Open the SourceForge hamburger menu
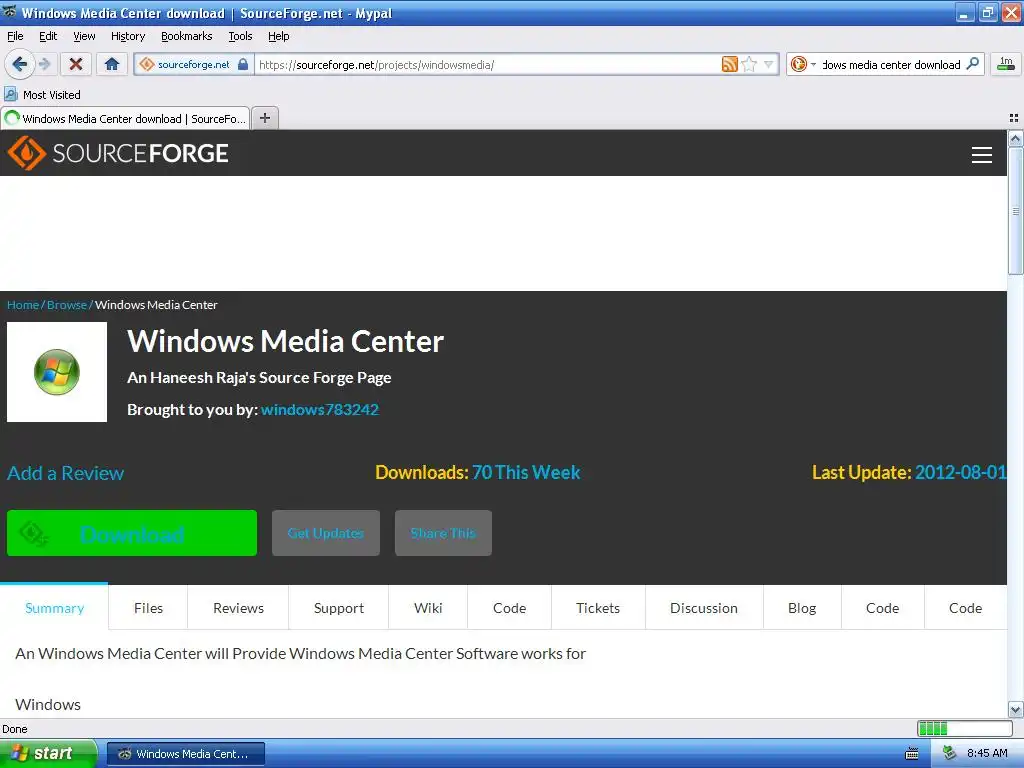The image size is (1024, 768). 982,154
